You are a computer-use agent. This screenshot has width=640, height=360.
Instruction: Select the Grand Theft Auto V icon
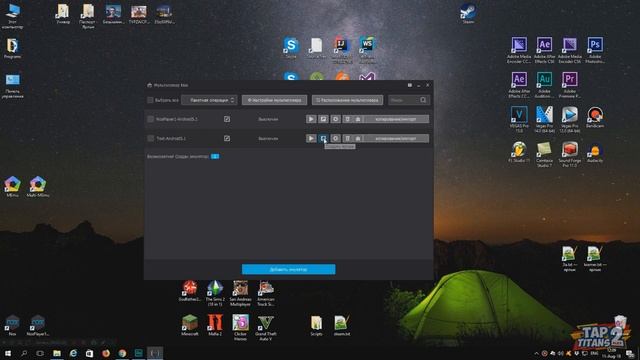click(x=266, y=327)
